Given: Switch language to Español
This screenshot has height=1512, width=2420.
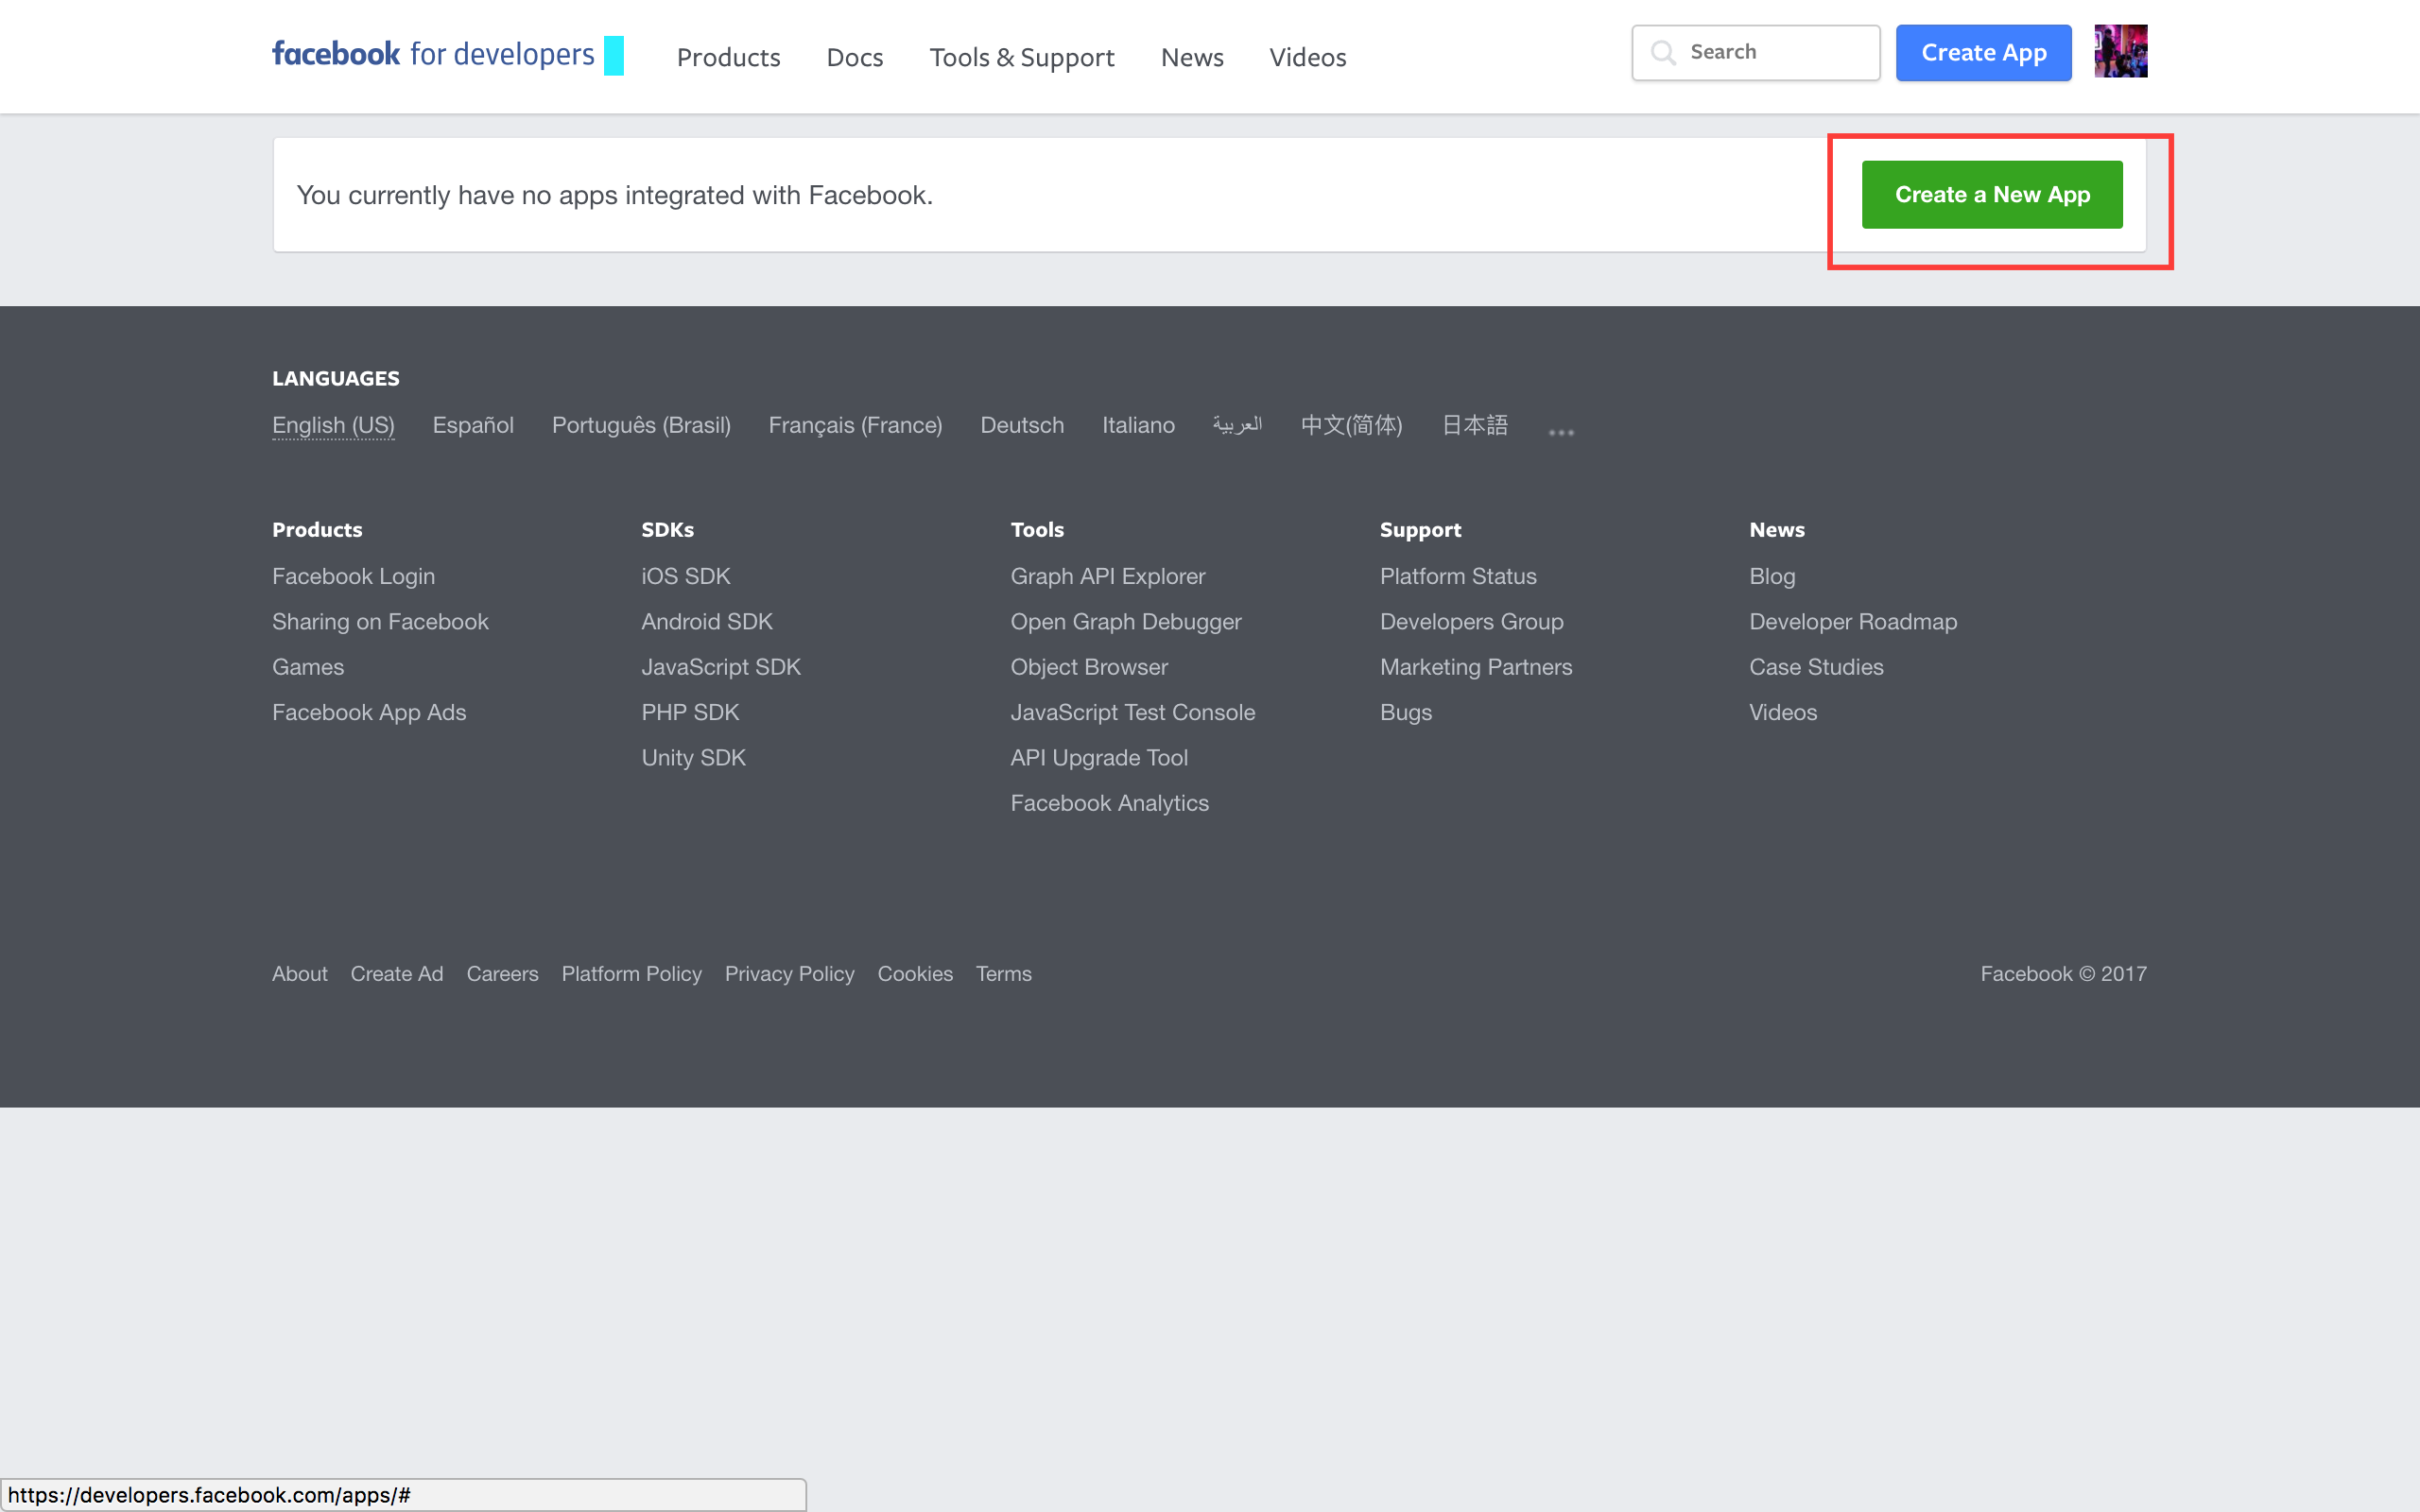Looking at the screenshot, I should [x=473, y=425].
